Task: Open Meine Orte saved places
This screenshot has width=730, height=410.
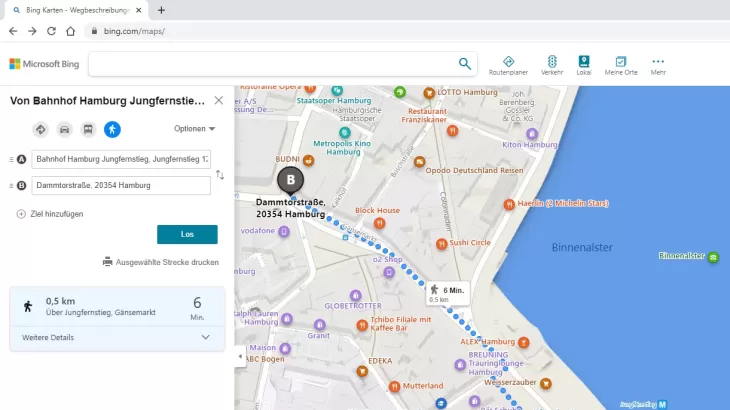Action: (621, 65)
